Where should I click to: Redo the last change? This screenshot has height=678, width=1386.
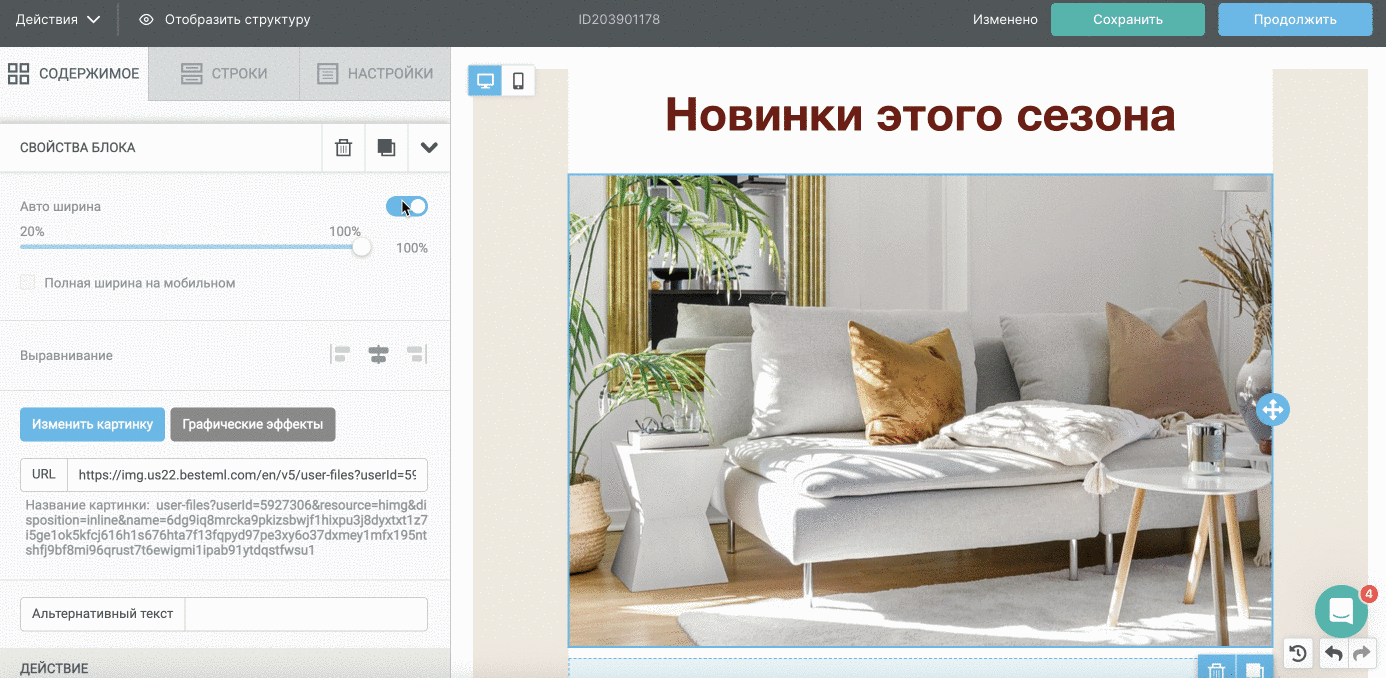pyautogui.click(x=1362, y=654)
